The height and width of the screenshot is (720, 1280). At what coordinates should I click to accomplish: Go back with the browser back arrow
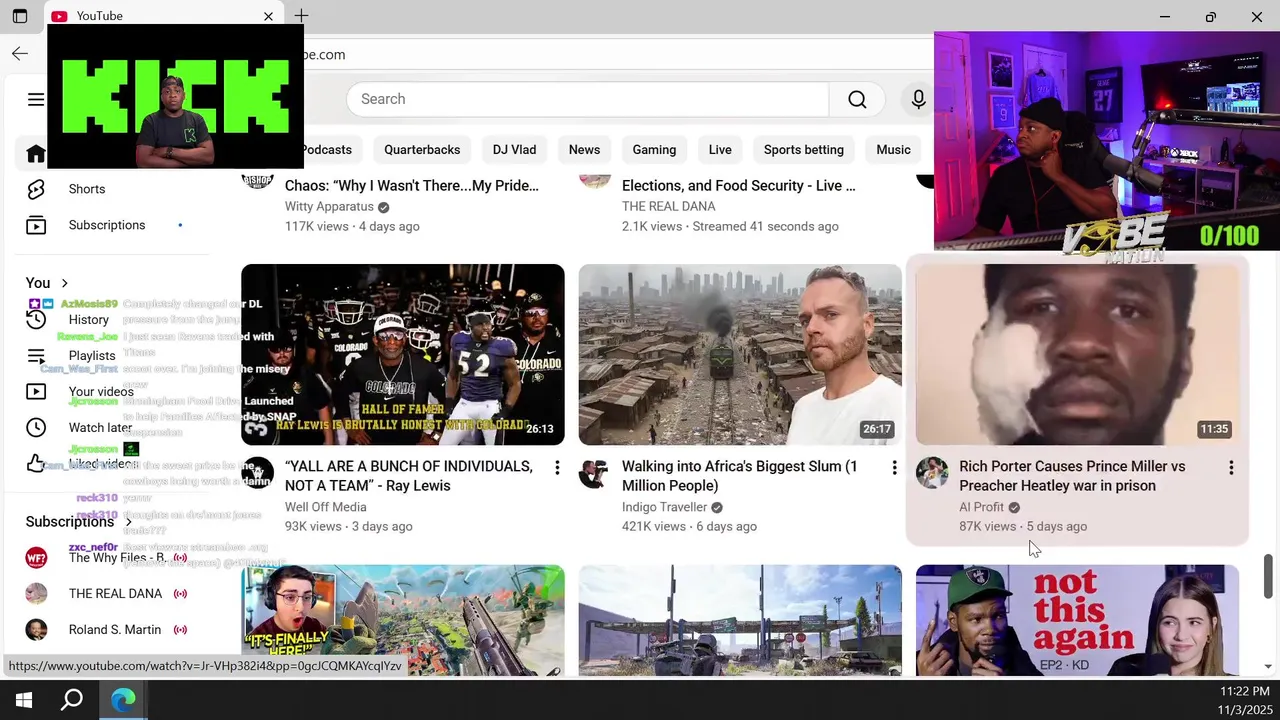pos(20,54)
